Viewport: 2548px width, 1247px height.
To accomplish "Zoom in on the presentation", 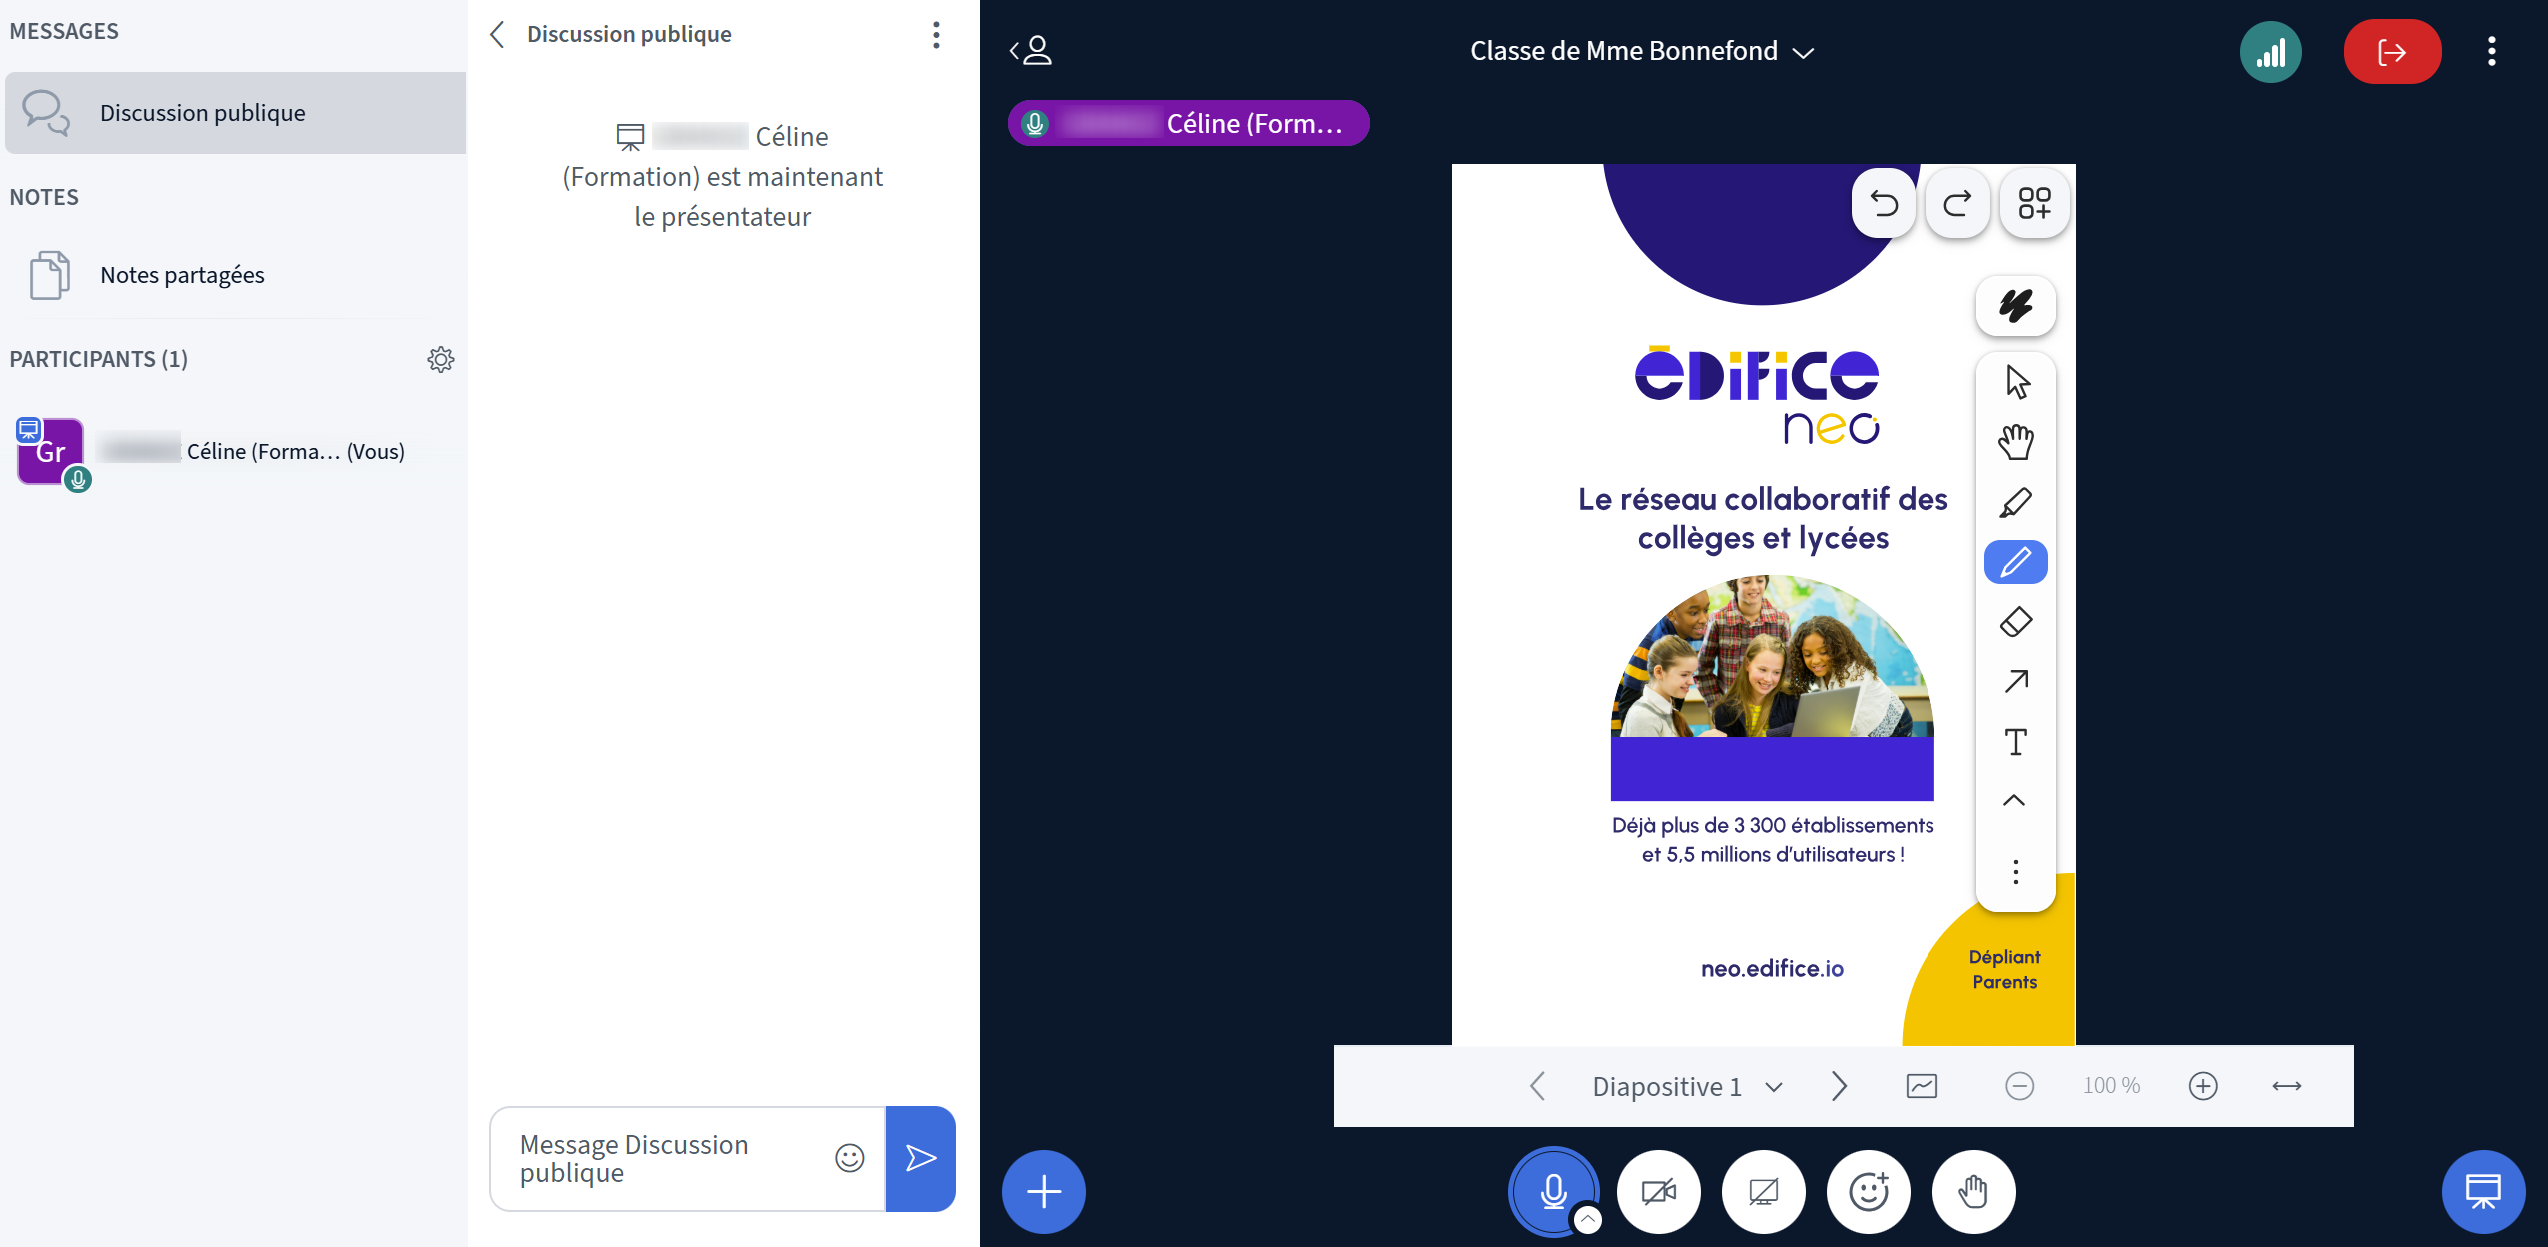I will [2203, 1086].
